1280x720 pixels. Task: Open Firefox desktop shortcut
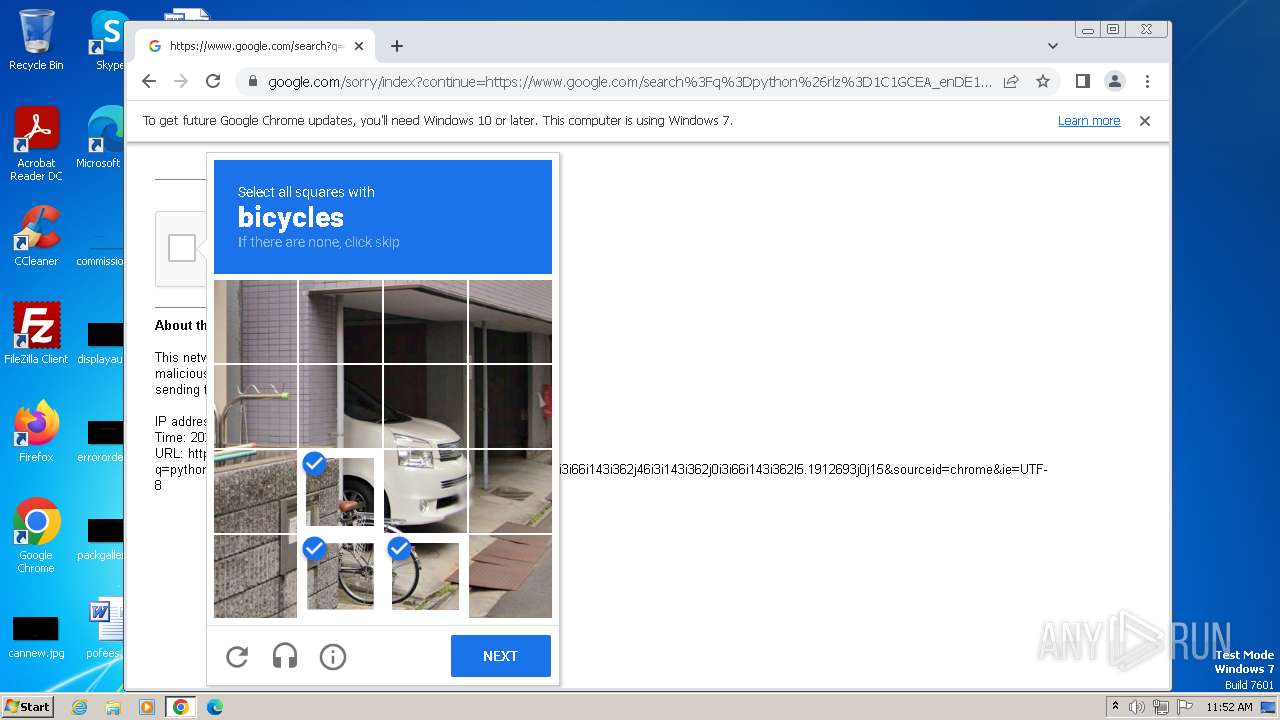[36, 432]
